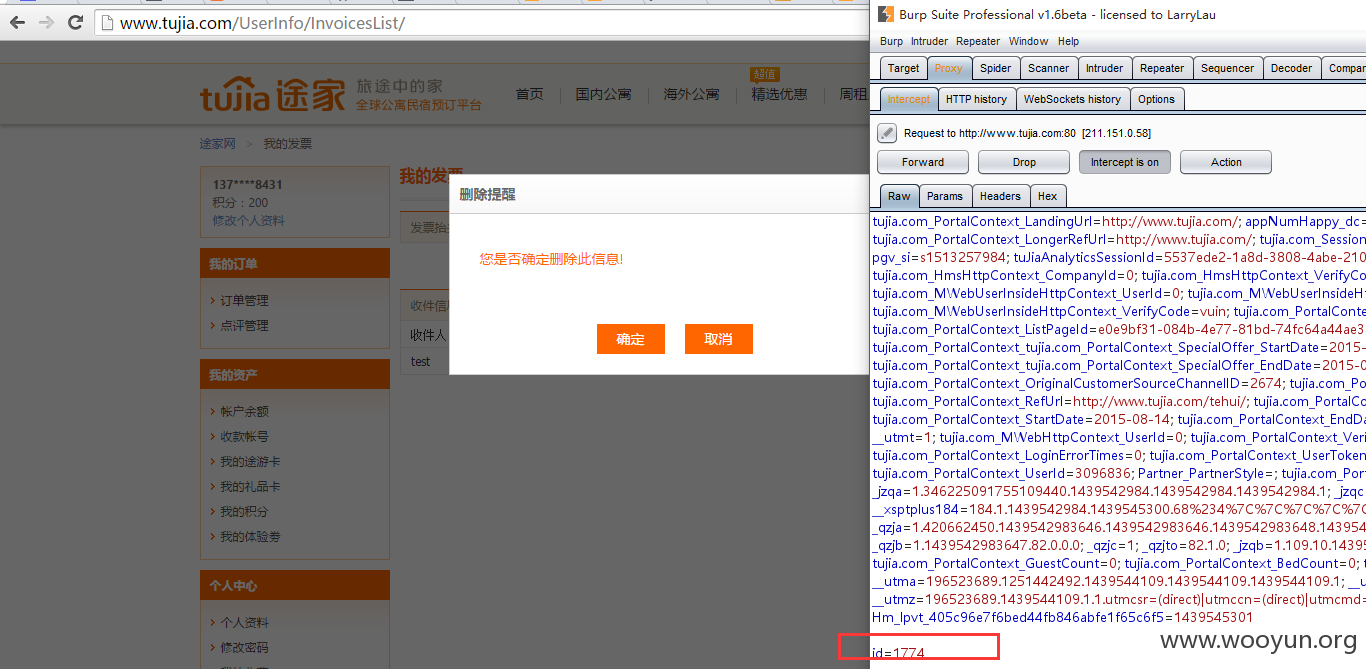The height and width of the screenshot is (669, 1366).
Task: Open 修改密码 in sidebar
Action: pos(244,647)
